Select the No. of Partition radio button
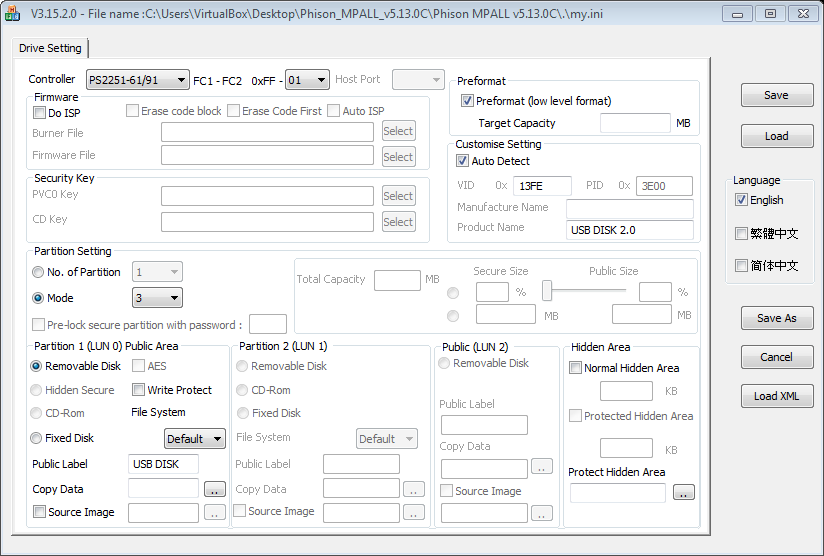 [x=38, y=272]
